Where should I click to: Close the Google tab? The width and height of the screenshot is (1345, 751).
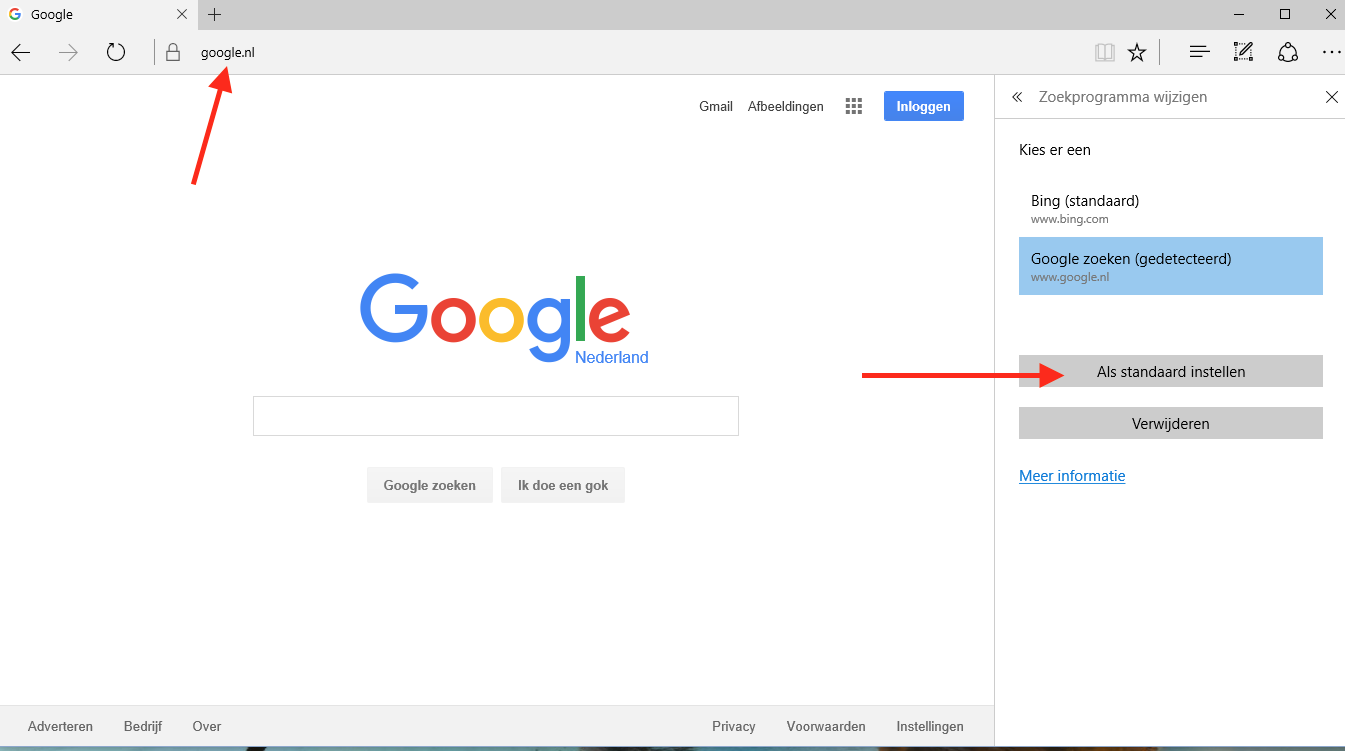coord(182,15)
